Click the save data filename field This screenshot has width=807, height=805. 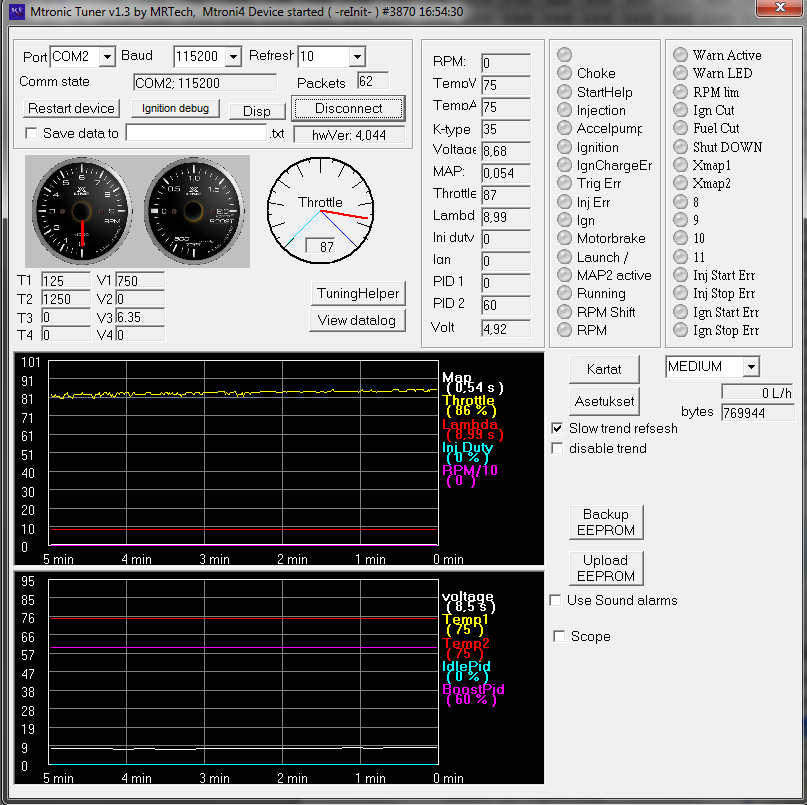pos(196,133)
